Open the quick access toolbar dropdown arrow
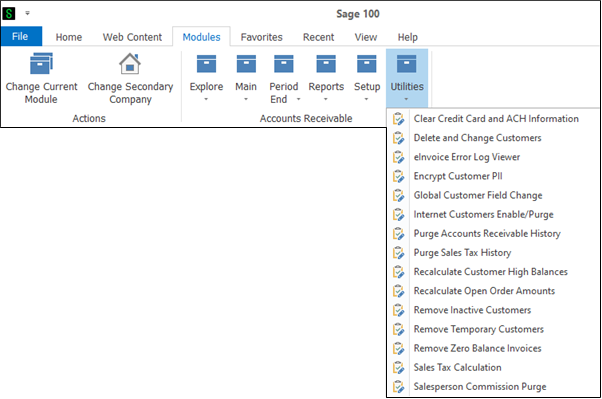 pyautogui.click(x=27, y=13)
